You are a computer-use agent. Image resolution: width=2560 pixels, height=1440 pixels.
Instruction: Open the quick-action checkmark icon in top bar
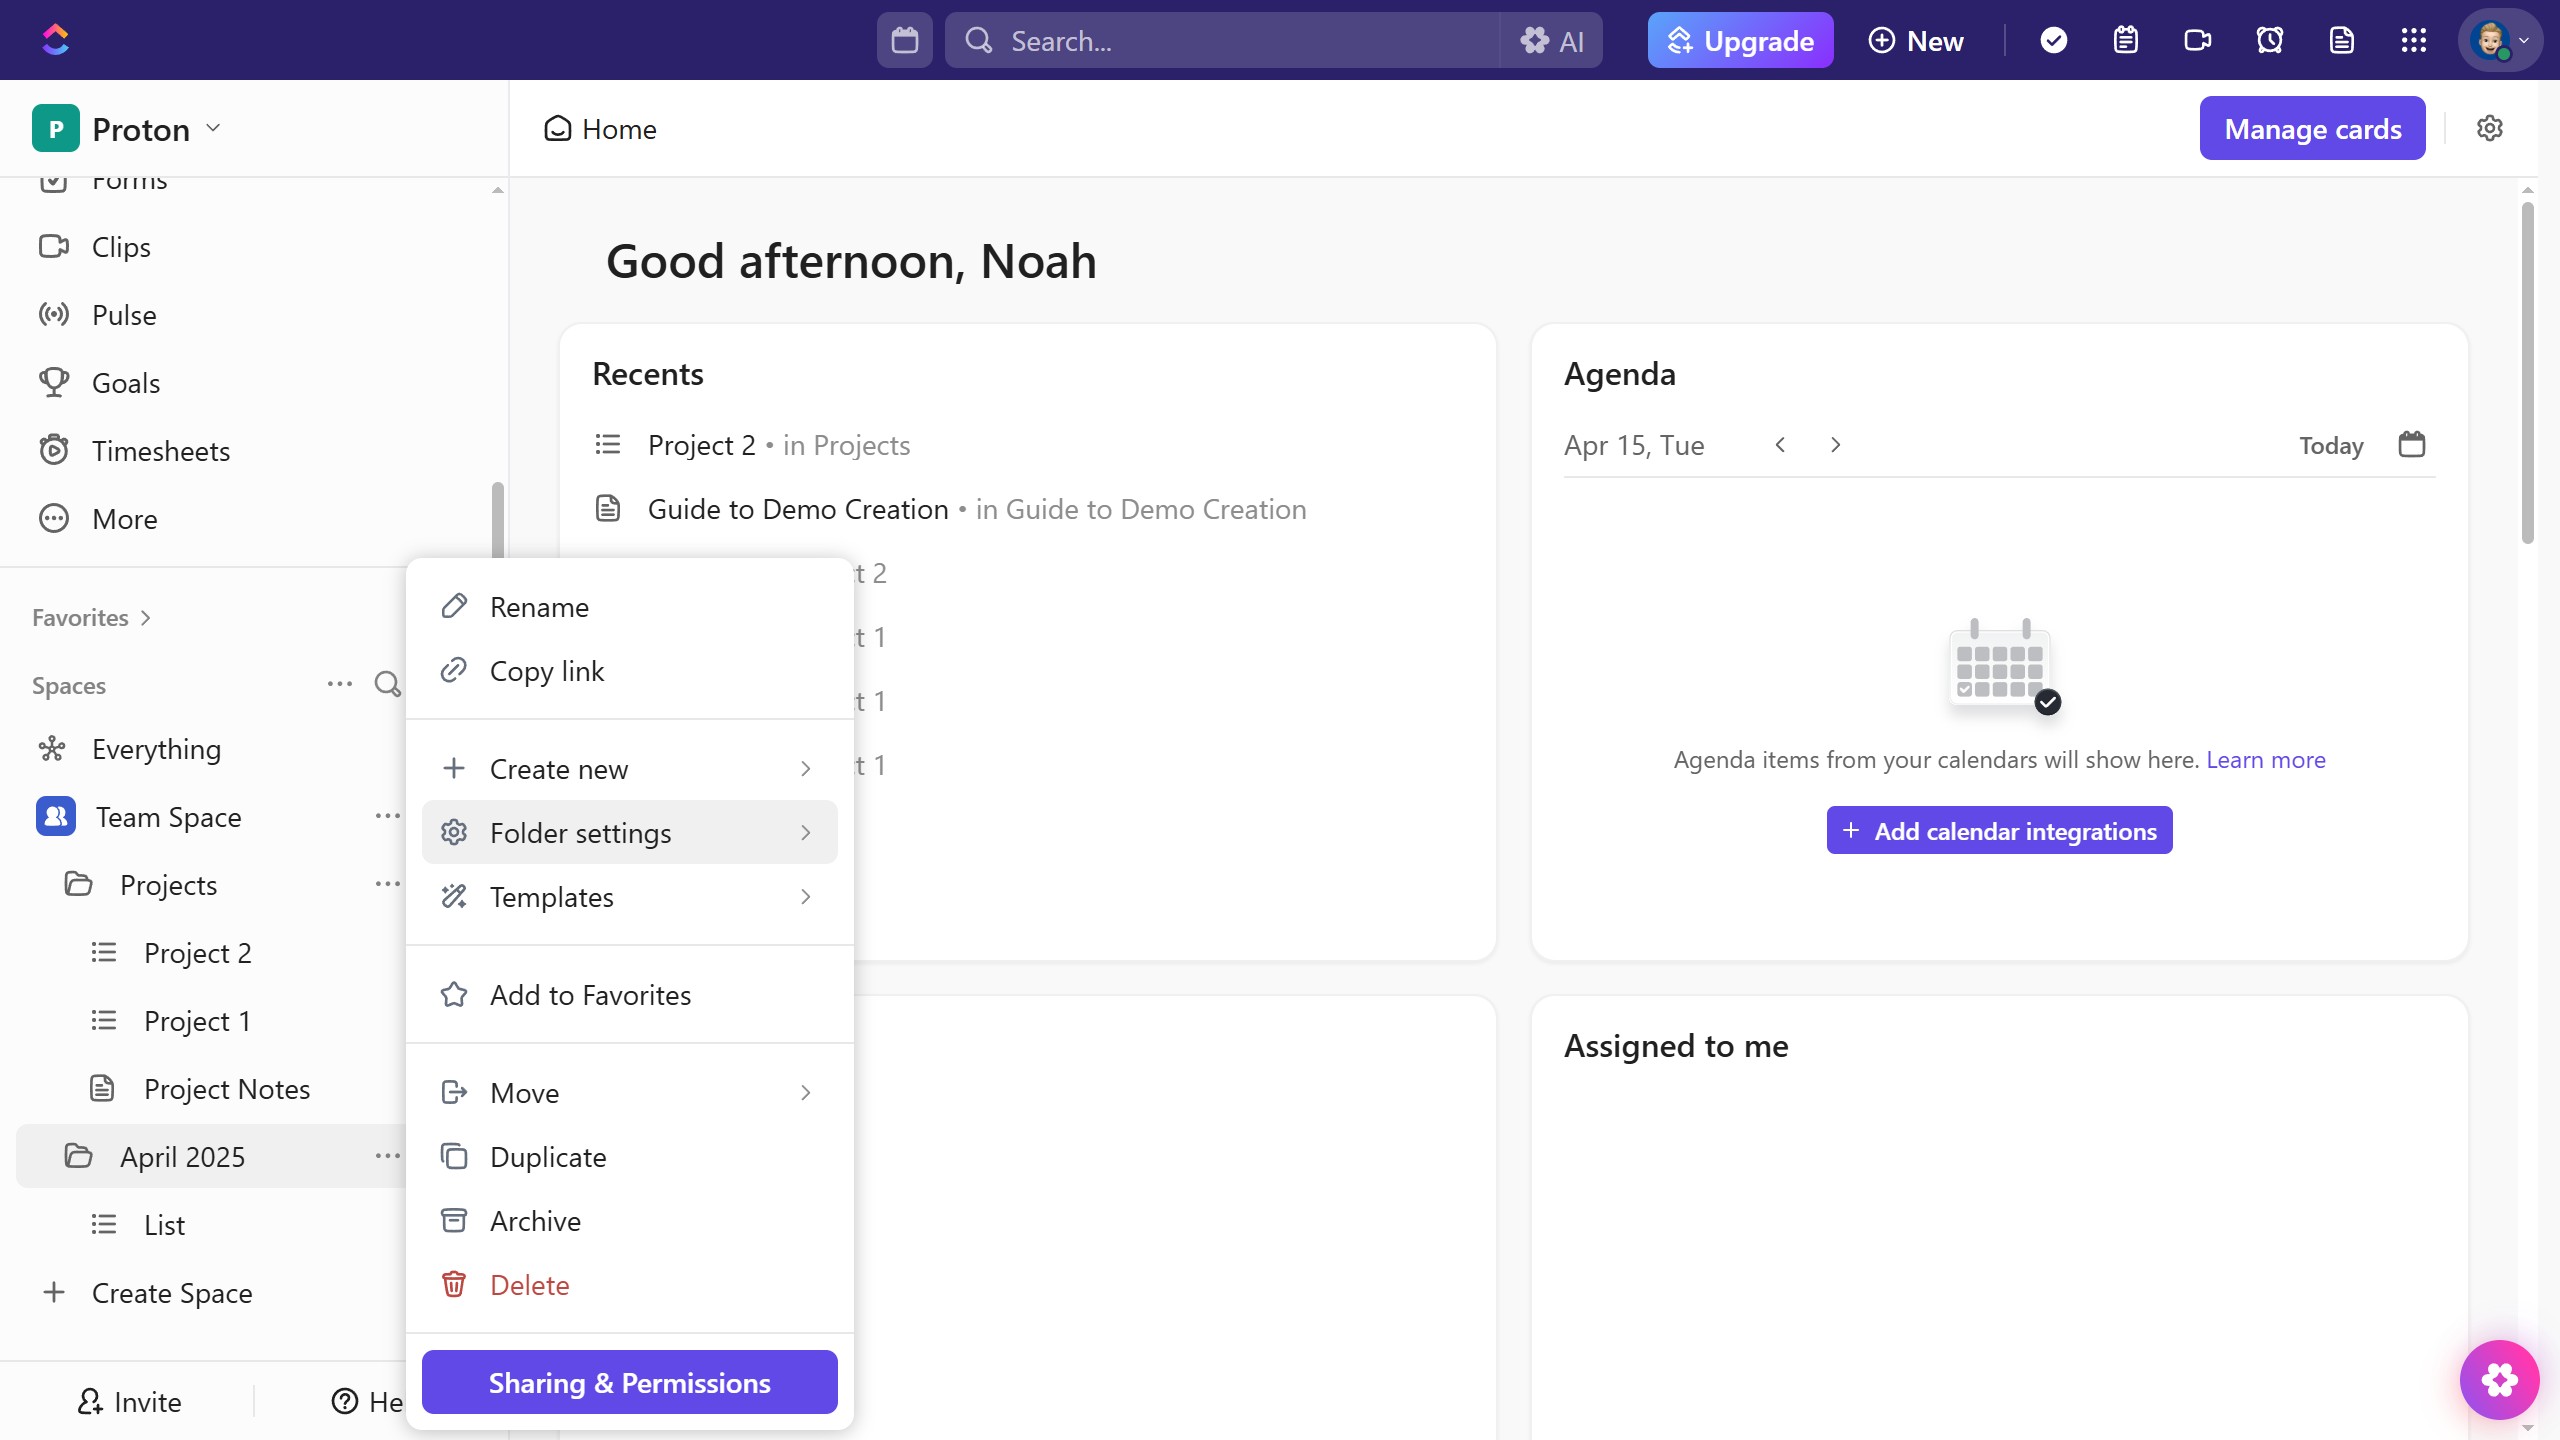tap(2053, 41)
